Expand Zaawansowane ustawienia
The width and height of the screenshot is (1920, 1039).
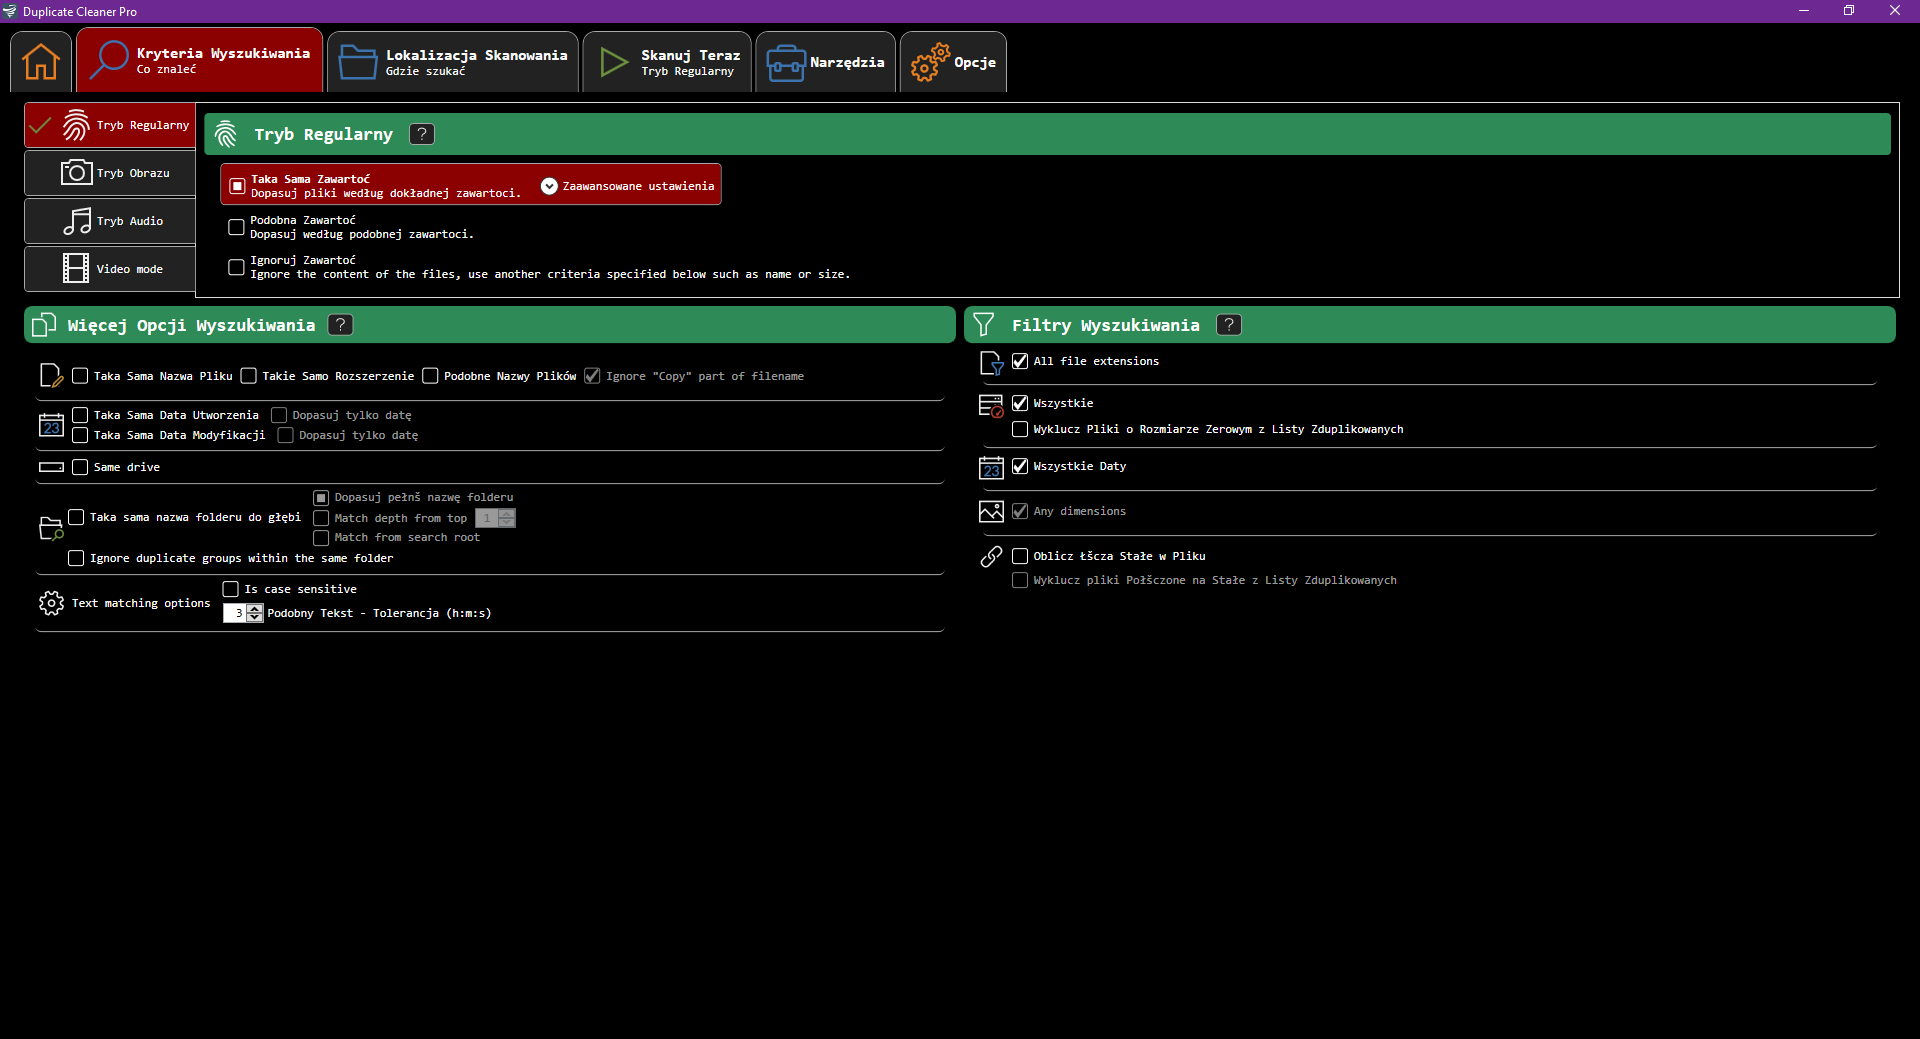coord(628,186)
